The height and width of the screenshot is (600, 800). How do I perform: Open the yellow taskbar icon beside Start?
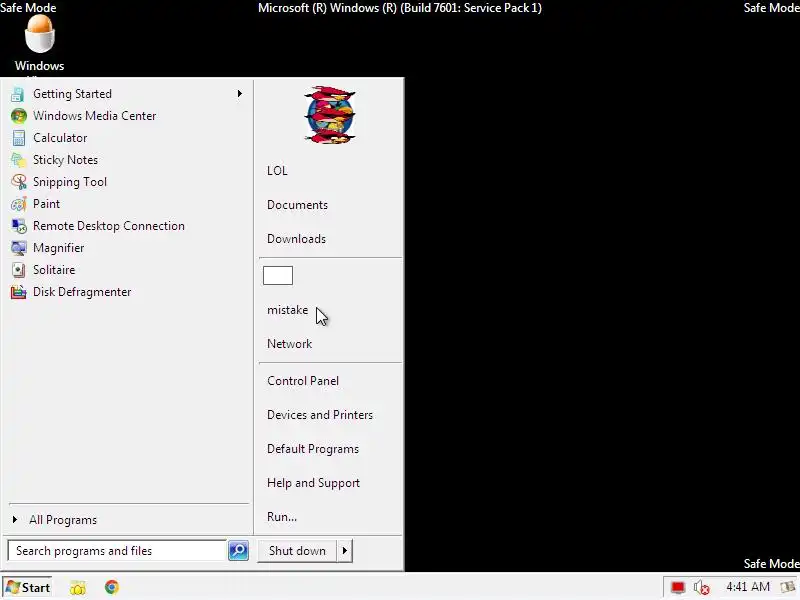tap(78, 588)
